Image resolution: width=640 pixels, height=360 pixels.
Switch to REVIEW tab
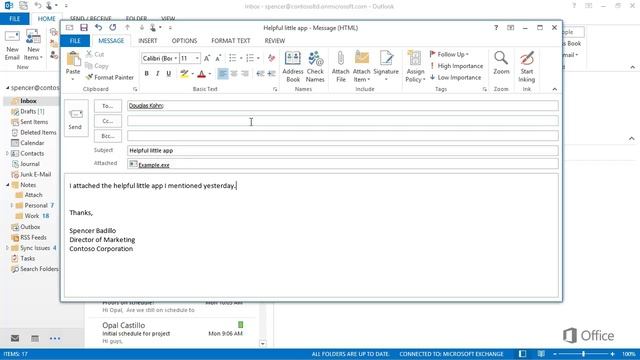(x=275, y=41)
